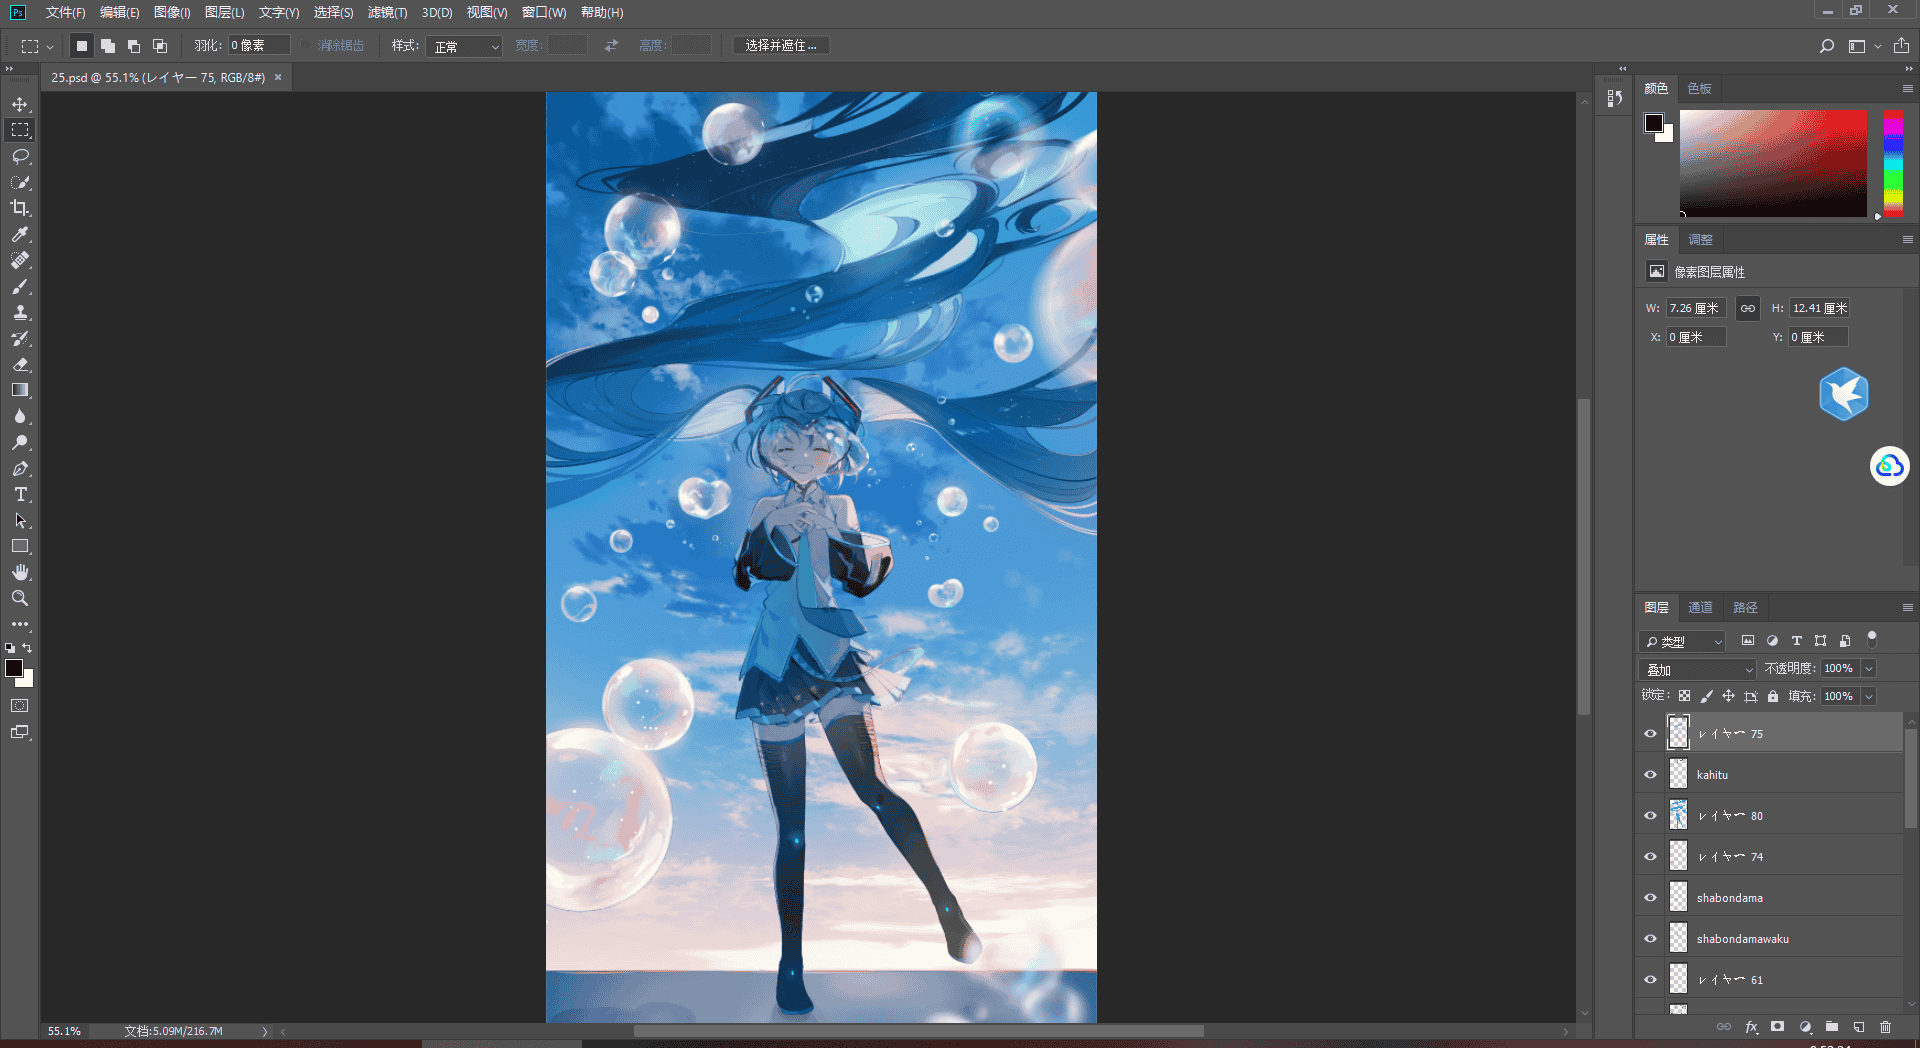1920x1048 pixels.
Task: Click the 选择并遮住 button
Action: click(781, 46)
